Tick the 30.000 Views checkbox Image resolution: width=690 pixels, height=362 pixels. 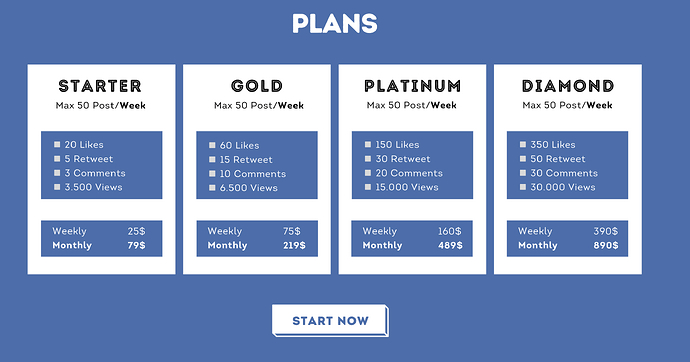523,187
